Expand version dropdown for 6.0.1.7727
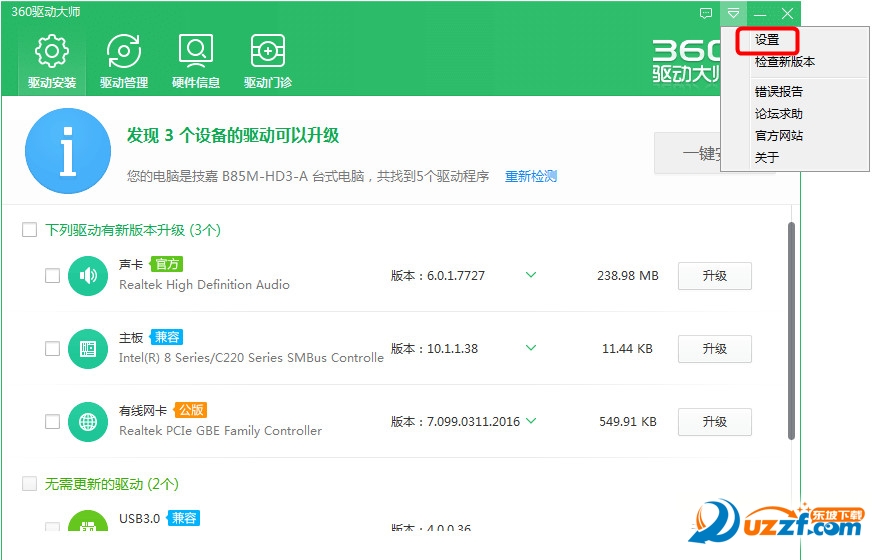This screenshot has width=872, height=560. coord(531,275)
